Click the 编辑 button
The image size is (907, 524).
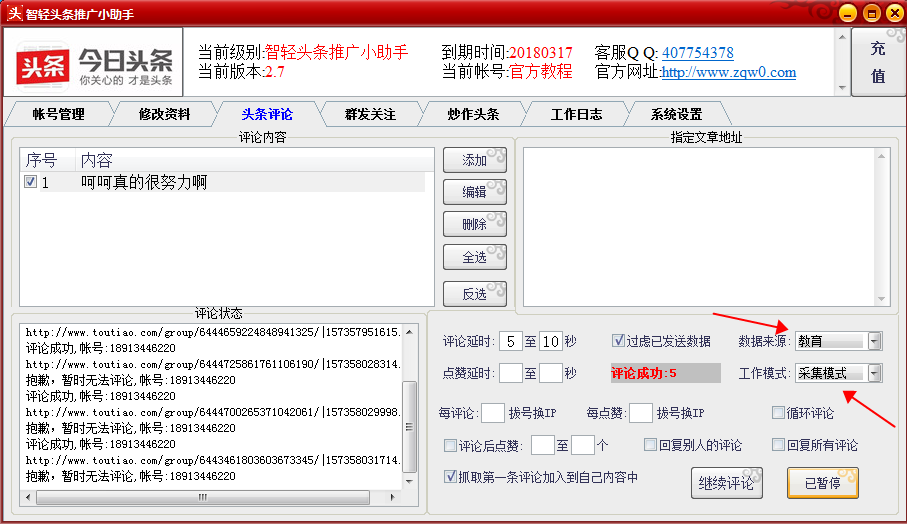(x=474, y=192)
